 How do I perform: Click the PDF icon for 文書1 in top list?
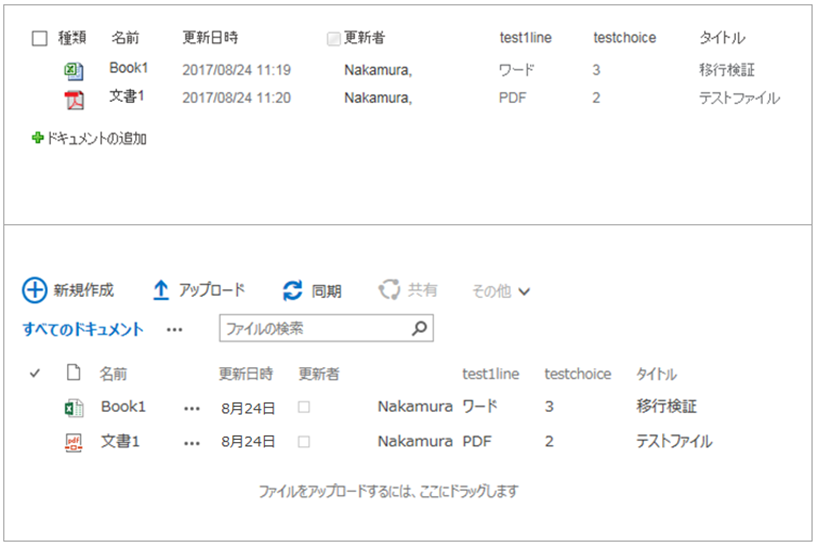pos(74,99)
